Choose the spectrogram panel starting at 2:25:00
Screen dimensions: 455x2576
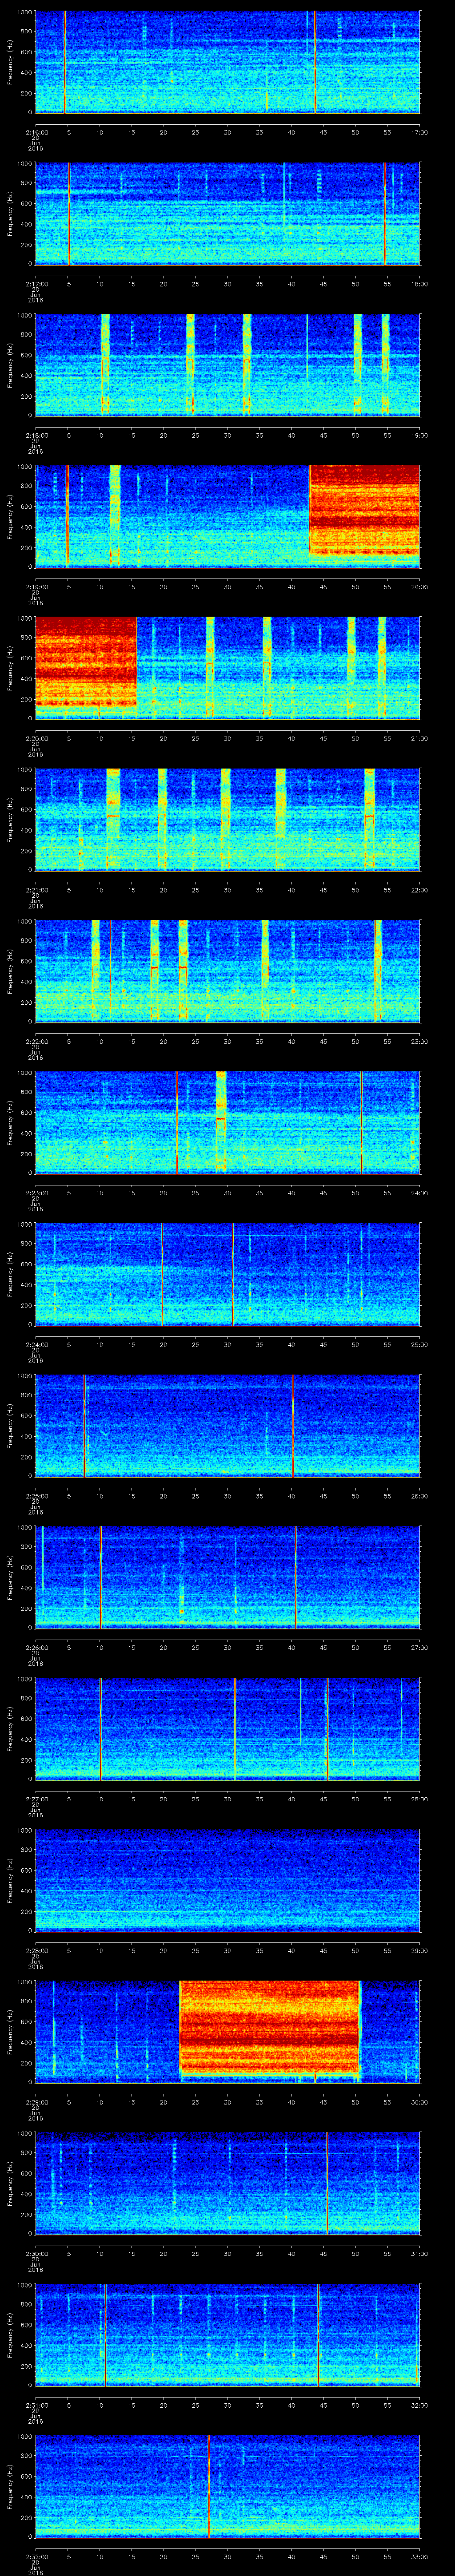coord(227,1426)
